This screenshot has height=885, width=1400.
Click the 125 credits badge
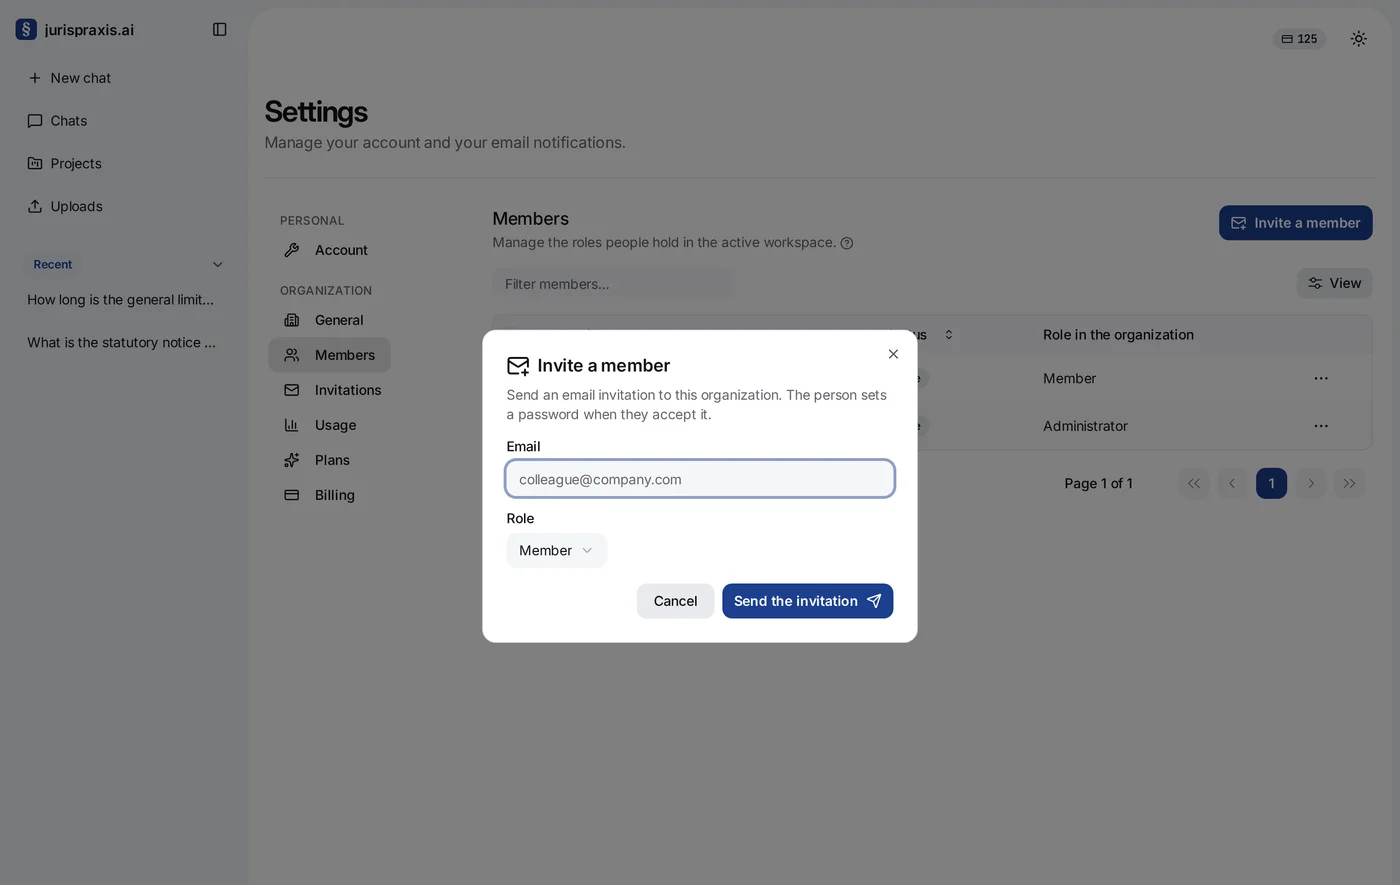tap(1299, 39)
